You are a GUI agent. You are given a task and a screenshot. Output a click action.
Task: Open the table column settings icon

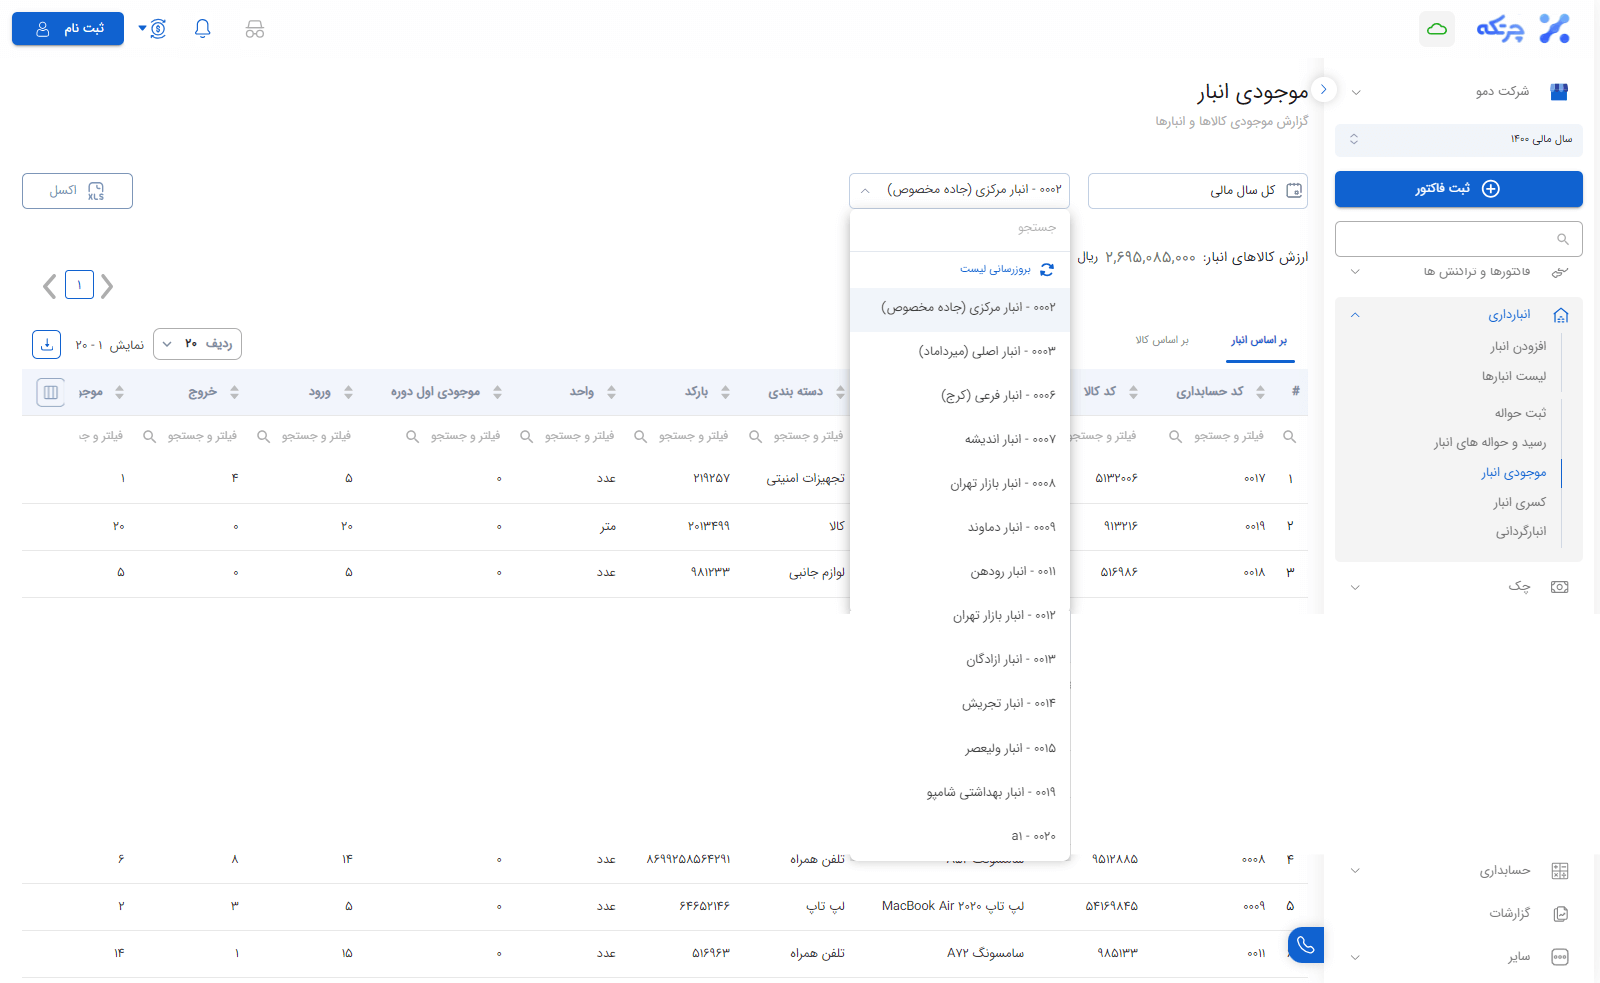50,392
